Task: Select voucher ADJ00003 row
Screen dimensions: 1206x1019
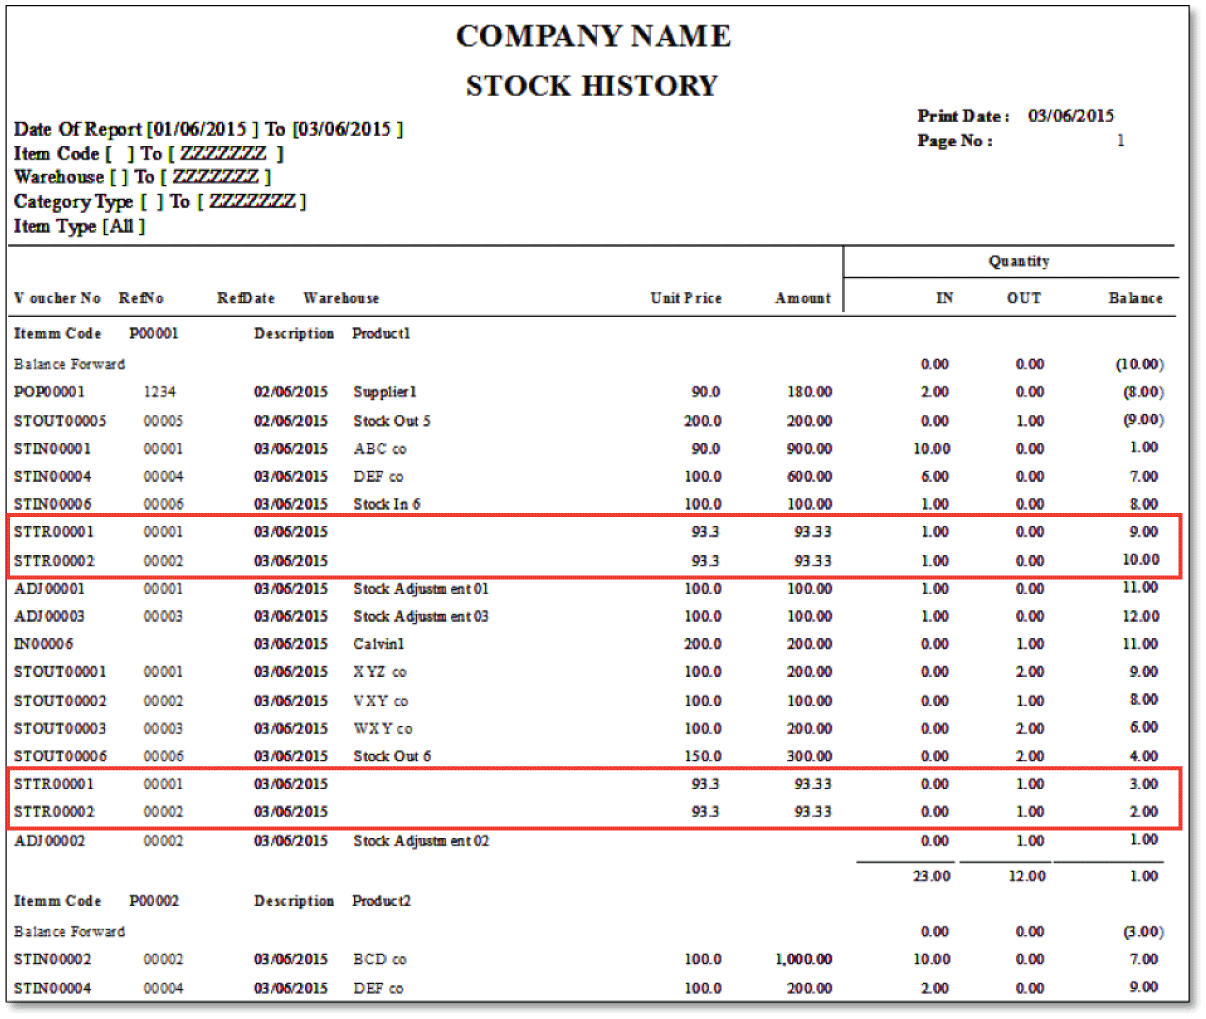Action: click(49, 616)
